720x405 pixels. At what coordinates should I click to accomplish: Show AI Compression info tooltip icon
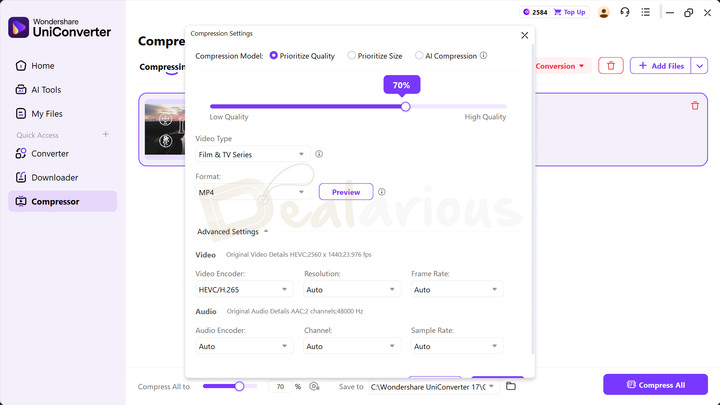(x=483, y=55)
